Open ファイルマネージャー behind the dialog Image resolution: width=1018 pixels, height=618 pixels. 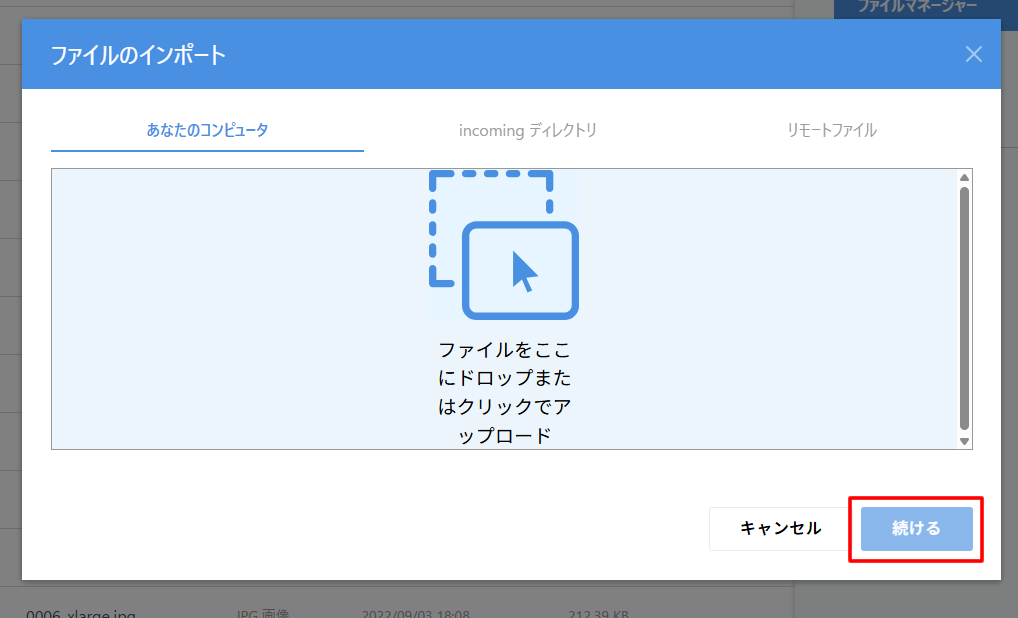(917, 7)
